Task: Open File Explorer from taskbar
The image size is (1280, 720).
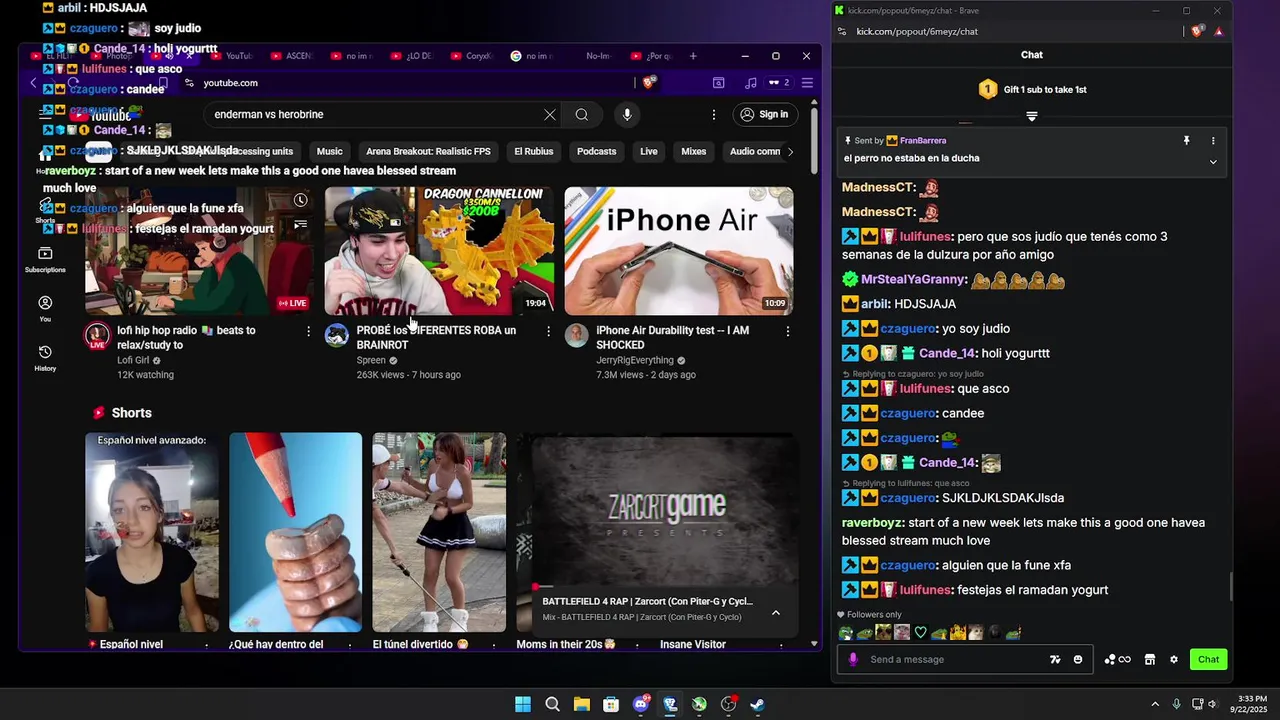Action: (581, 704)
